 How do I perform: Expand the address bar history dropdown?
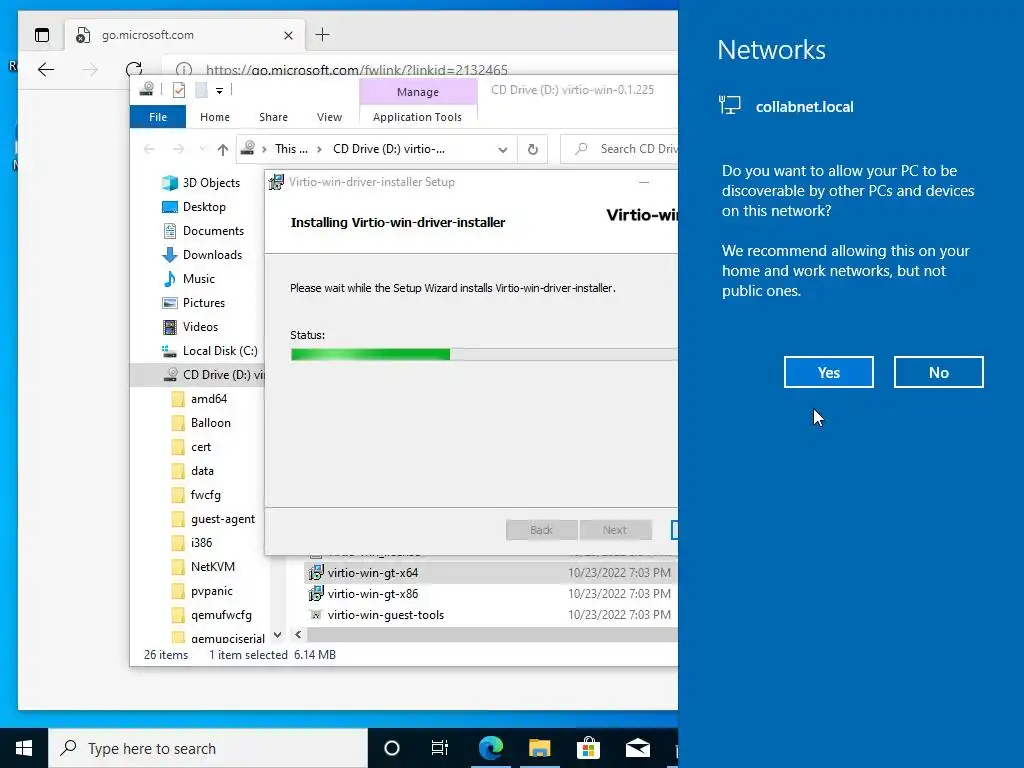502,150
